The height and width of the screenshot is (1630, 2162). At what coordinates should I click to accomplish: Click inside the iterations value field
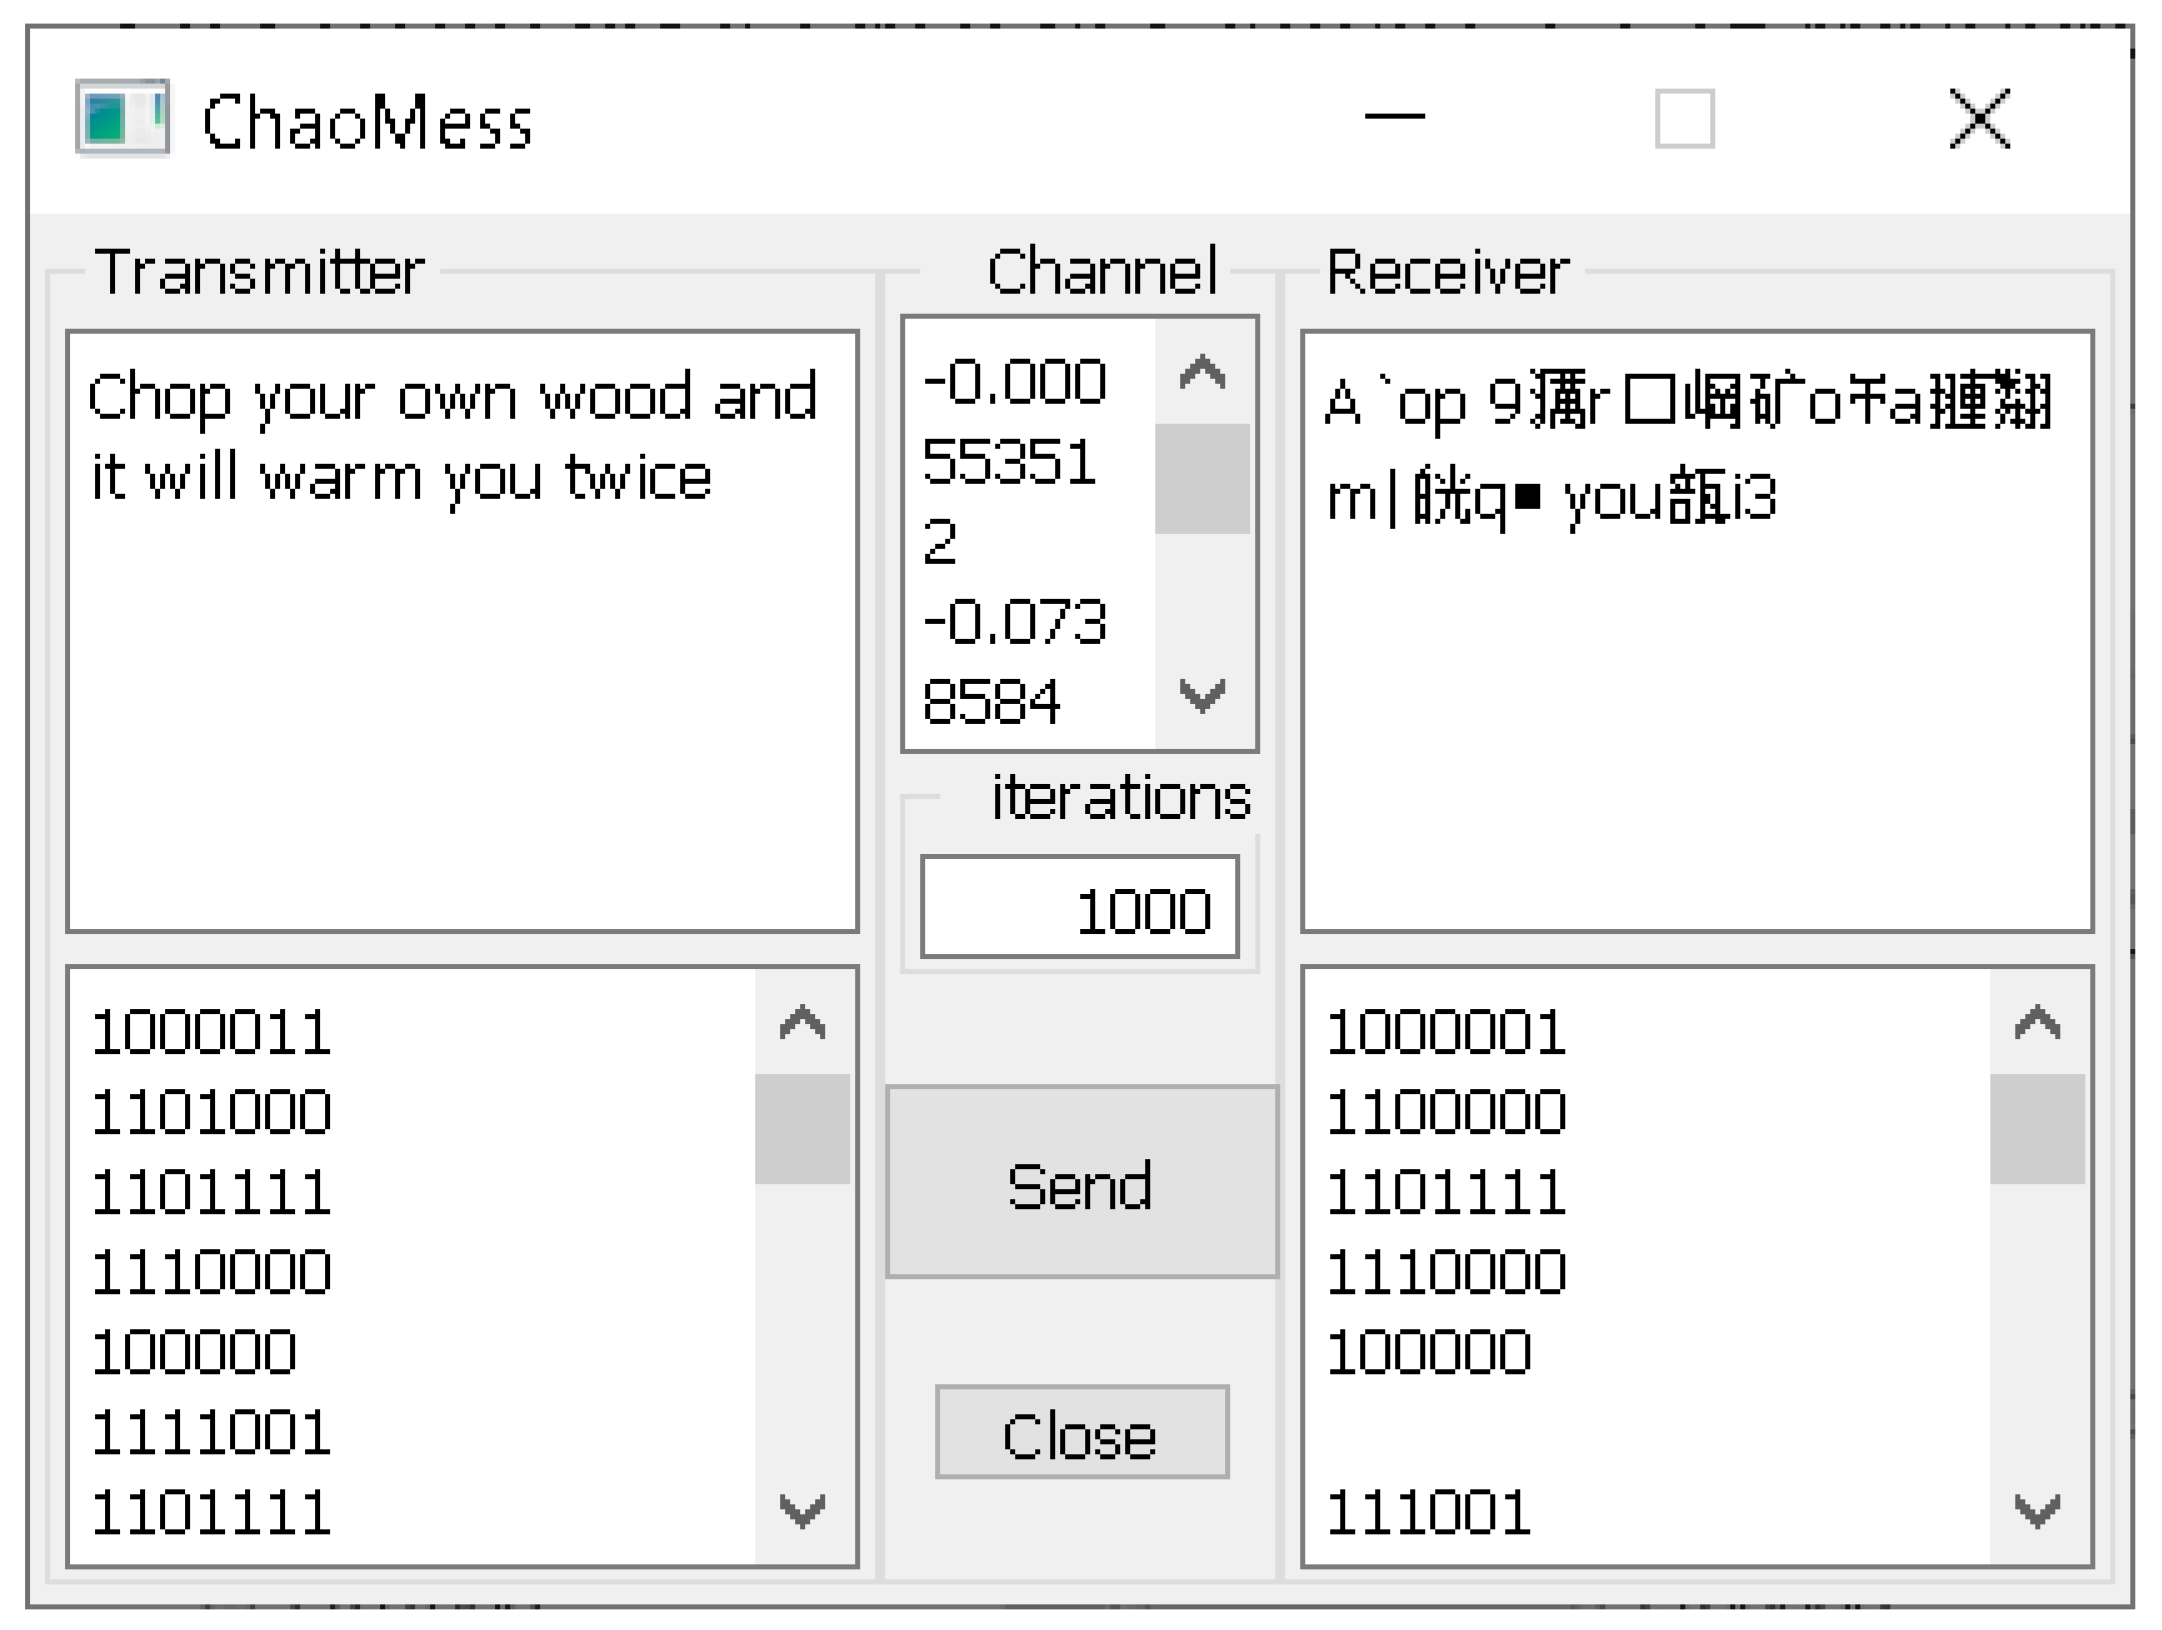click(1080, 907)
